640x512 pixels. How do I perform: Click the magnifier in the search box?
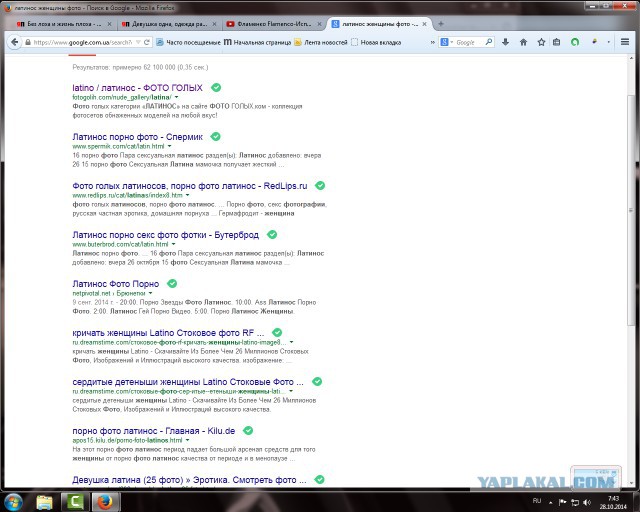point(489,42)
